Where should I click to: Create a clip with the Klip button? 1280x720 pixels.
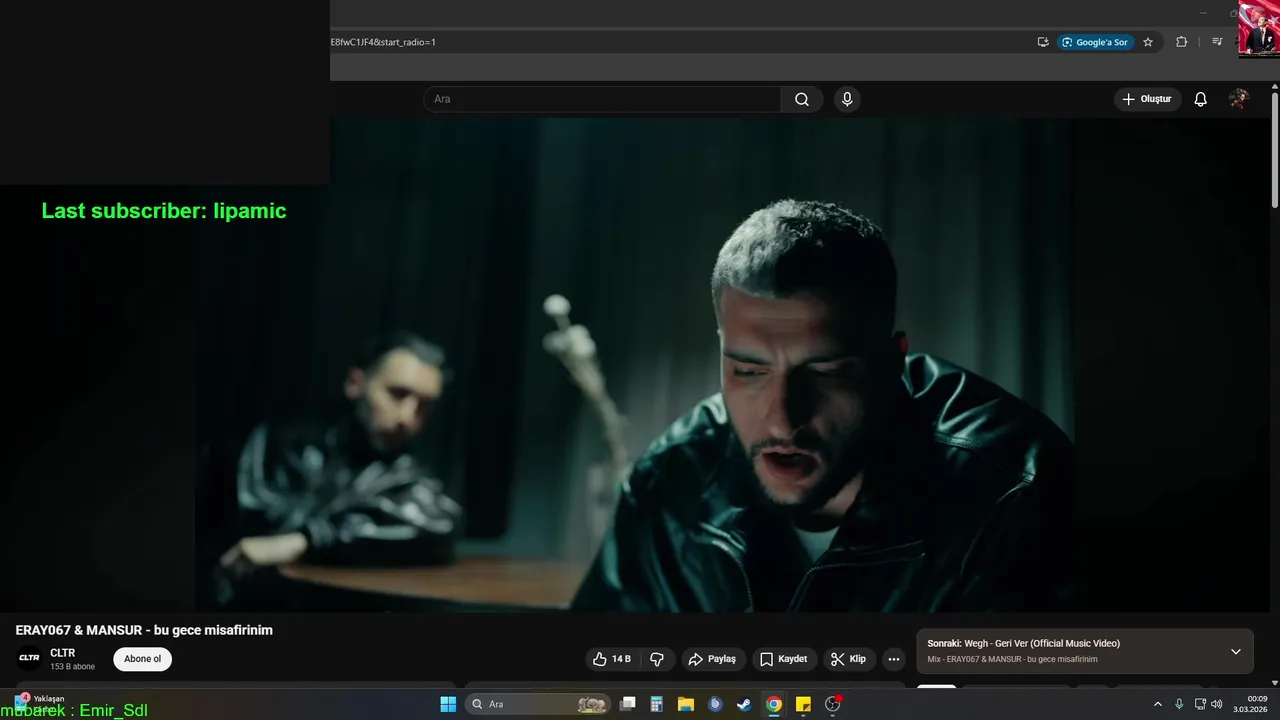tap(848, 659)
